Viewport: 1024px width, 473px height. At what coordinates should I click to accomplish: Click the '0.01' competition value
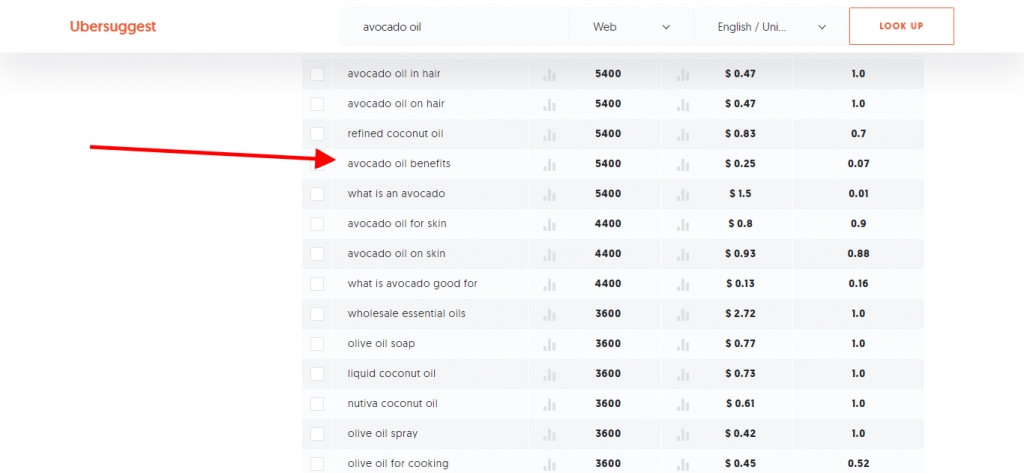click(858, 194)
